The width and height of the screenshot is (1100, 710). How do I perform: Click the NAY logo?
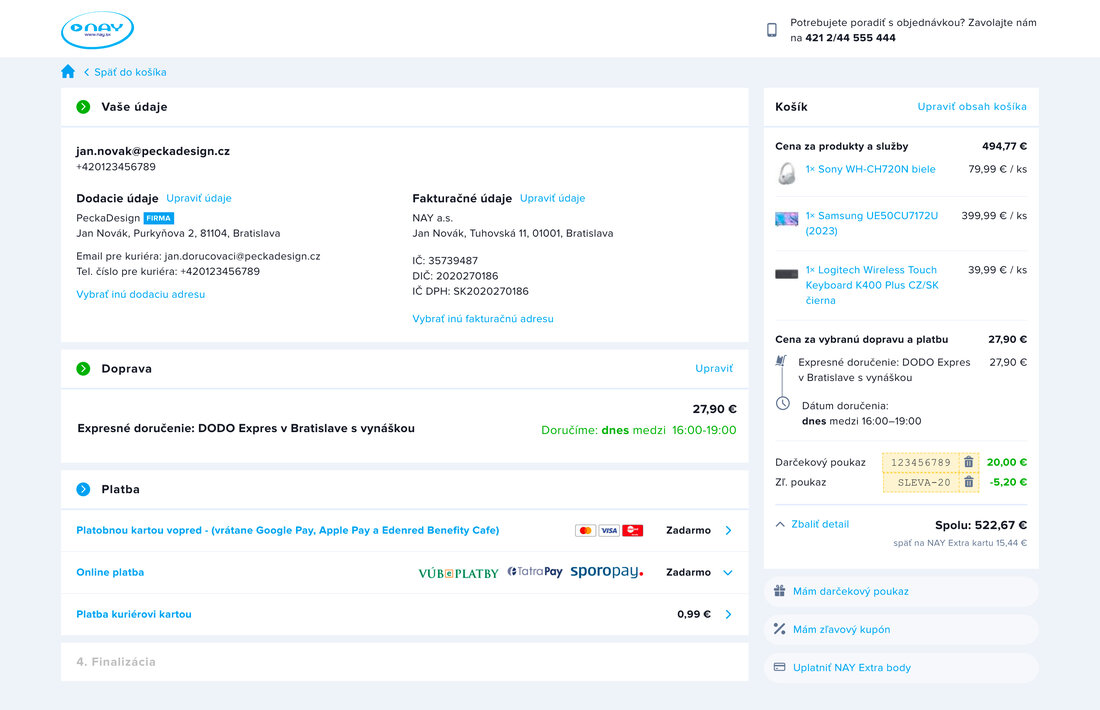coord(97,30)
